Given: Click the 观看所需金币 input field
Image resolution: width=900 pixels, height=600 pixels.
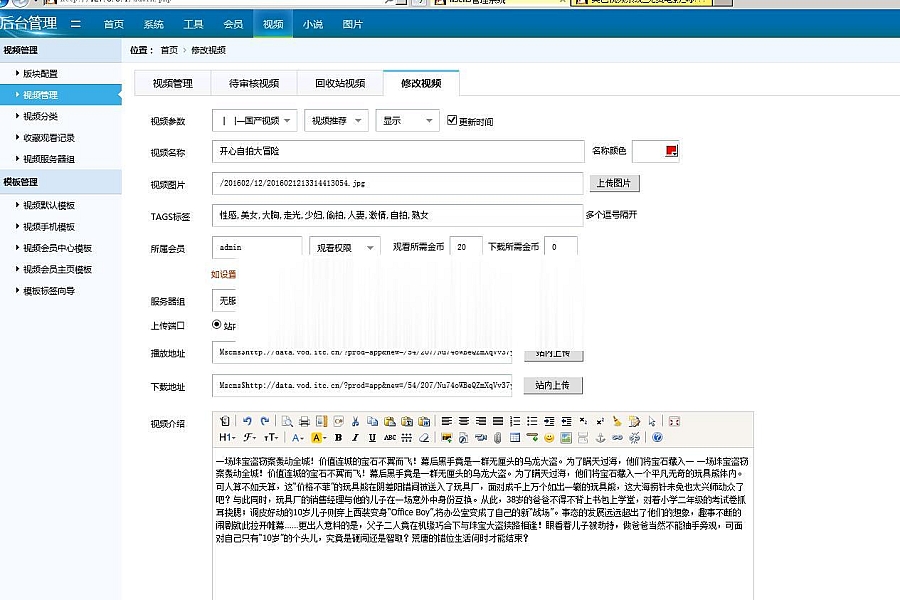Looking at the screenshot, I should pos(465,247).
